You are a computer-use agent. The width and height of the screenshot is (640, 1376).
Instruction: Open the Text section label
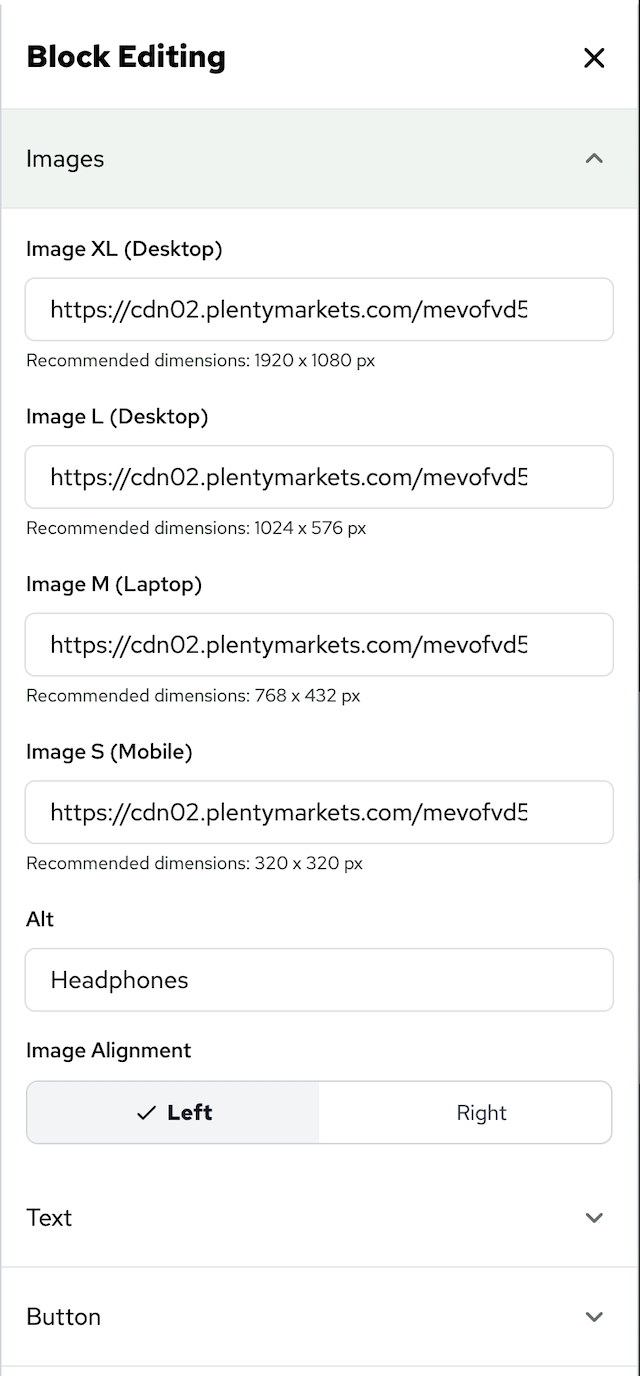(x=49, y=1218)
